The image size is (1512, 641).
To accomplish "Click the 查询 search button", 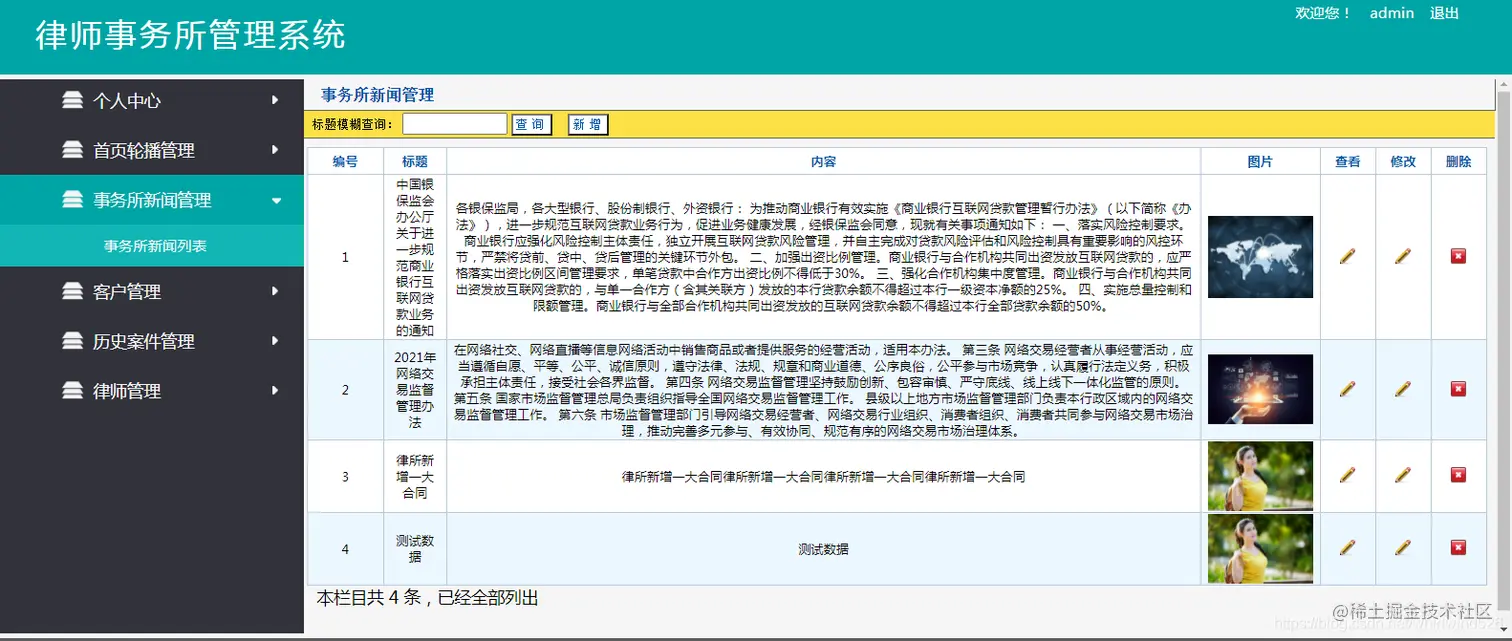I will click(531, 125).
